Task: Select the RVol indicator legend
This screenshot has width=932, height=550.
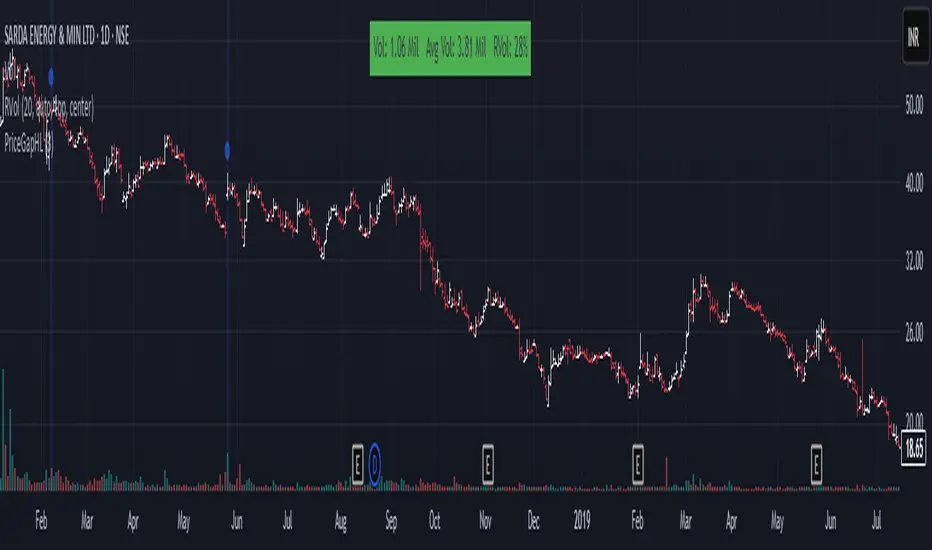Action: (49, 108)
